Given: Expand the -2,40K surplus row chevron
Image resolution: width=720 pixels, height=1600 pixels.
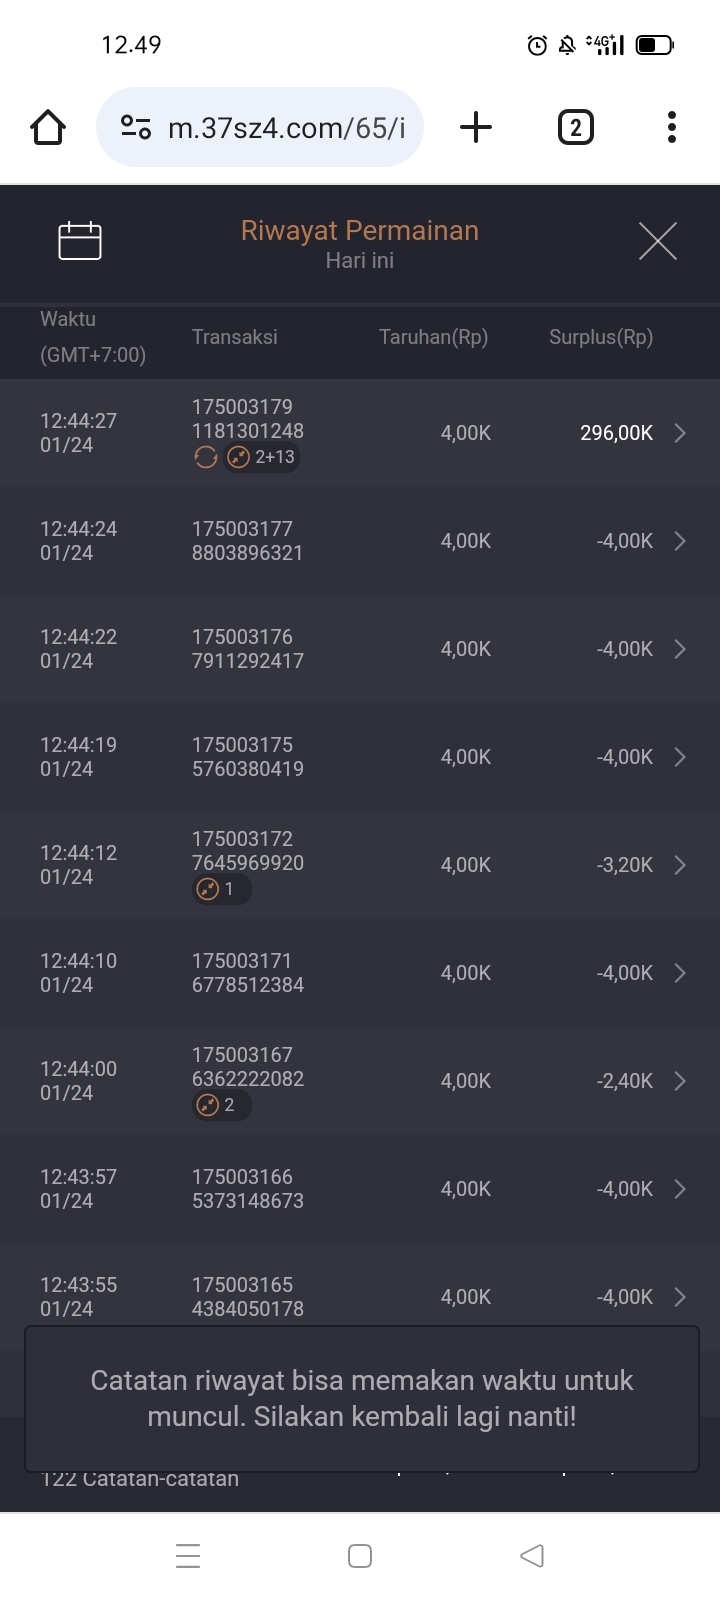Looking at the screenshot, I should [680, 1081].
